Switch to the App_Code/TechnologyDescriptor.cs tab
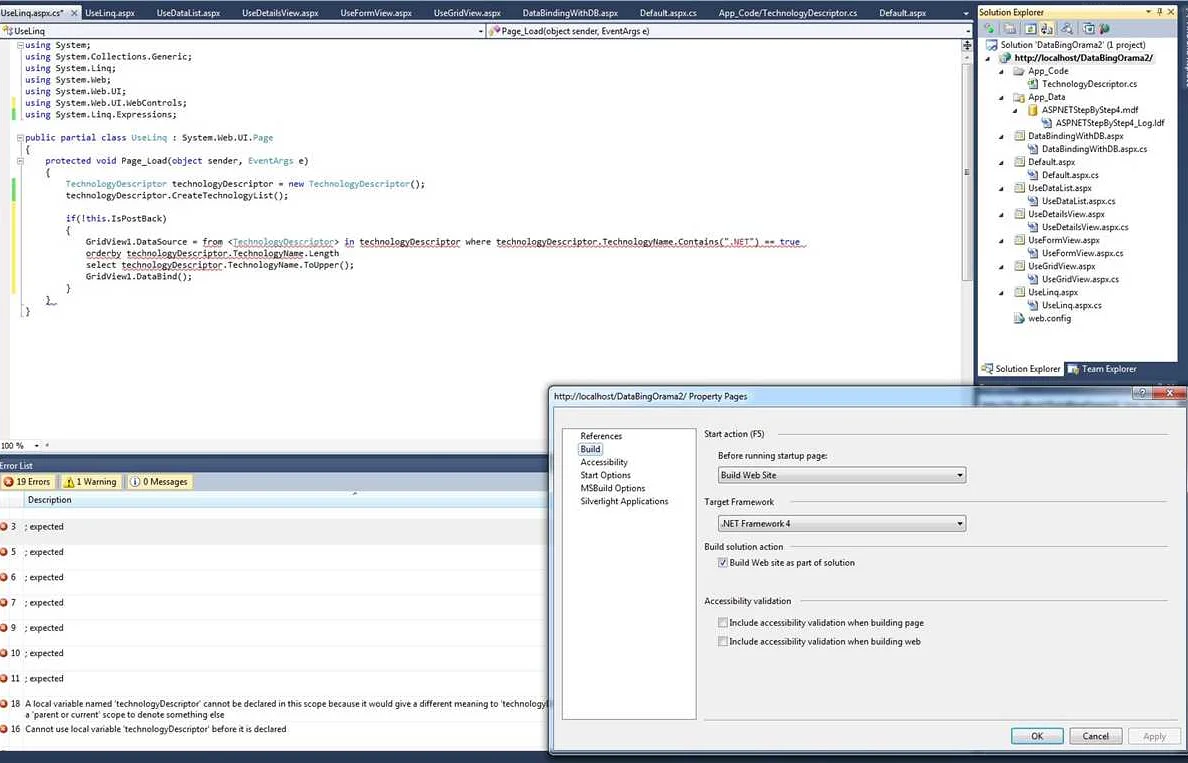The width and height of the screenshot is (1188, 763). pos(787,13)
